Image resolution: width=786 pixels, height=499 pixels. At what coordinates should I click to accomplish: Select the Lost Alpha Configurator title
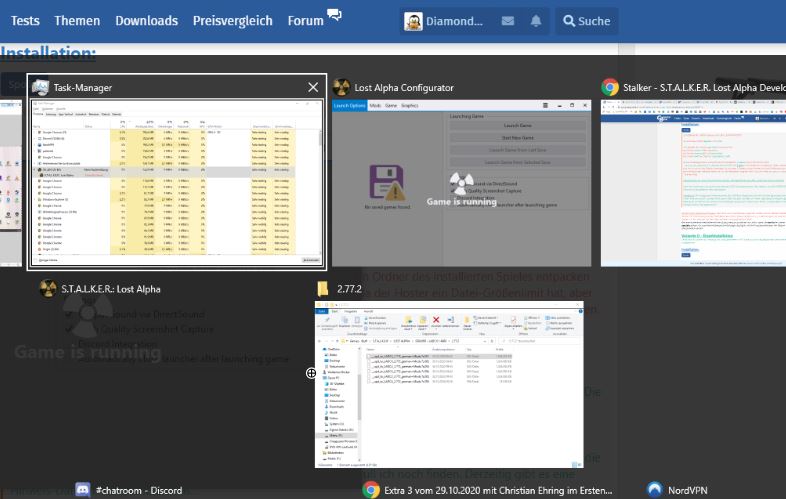pyautogui.click(x=404, y=88)
